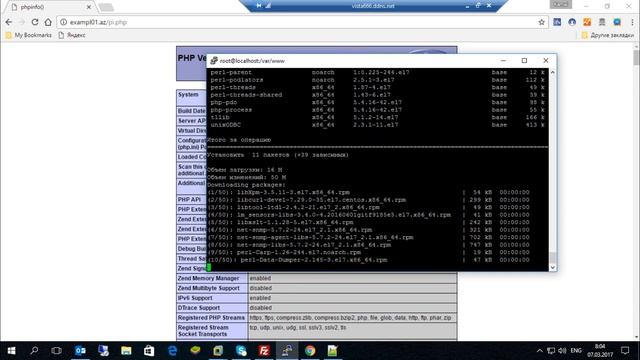Launch Outlook from the taskbar

80,350
